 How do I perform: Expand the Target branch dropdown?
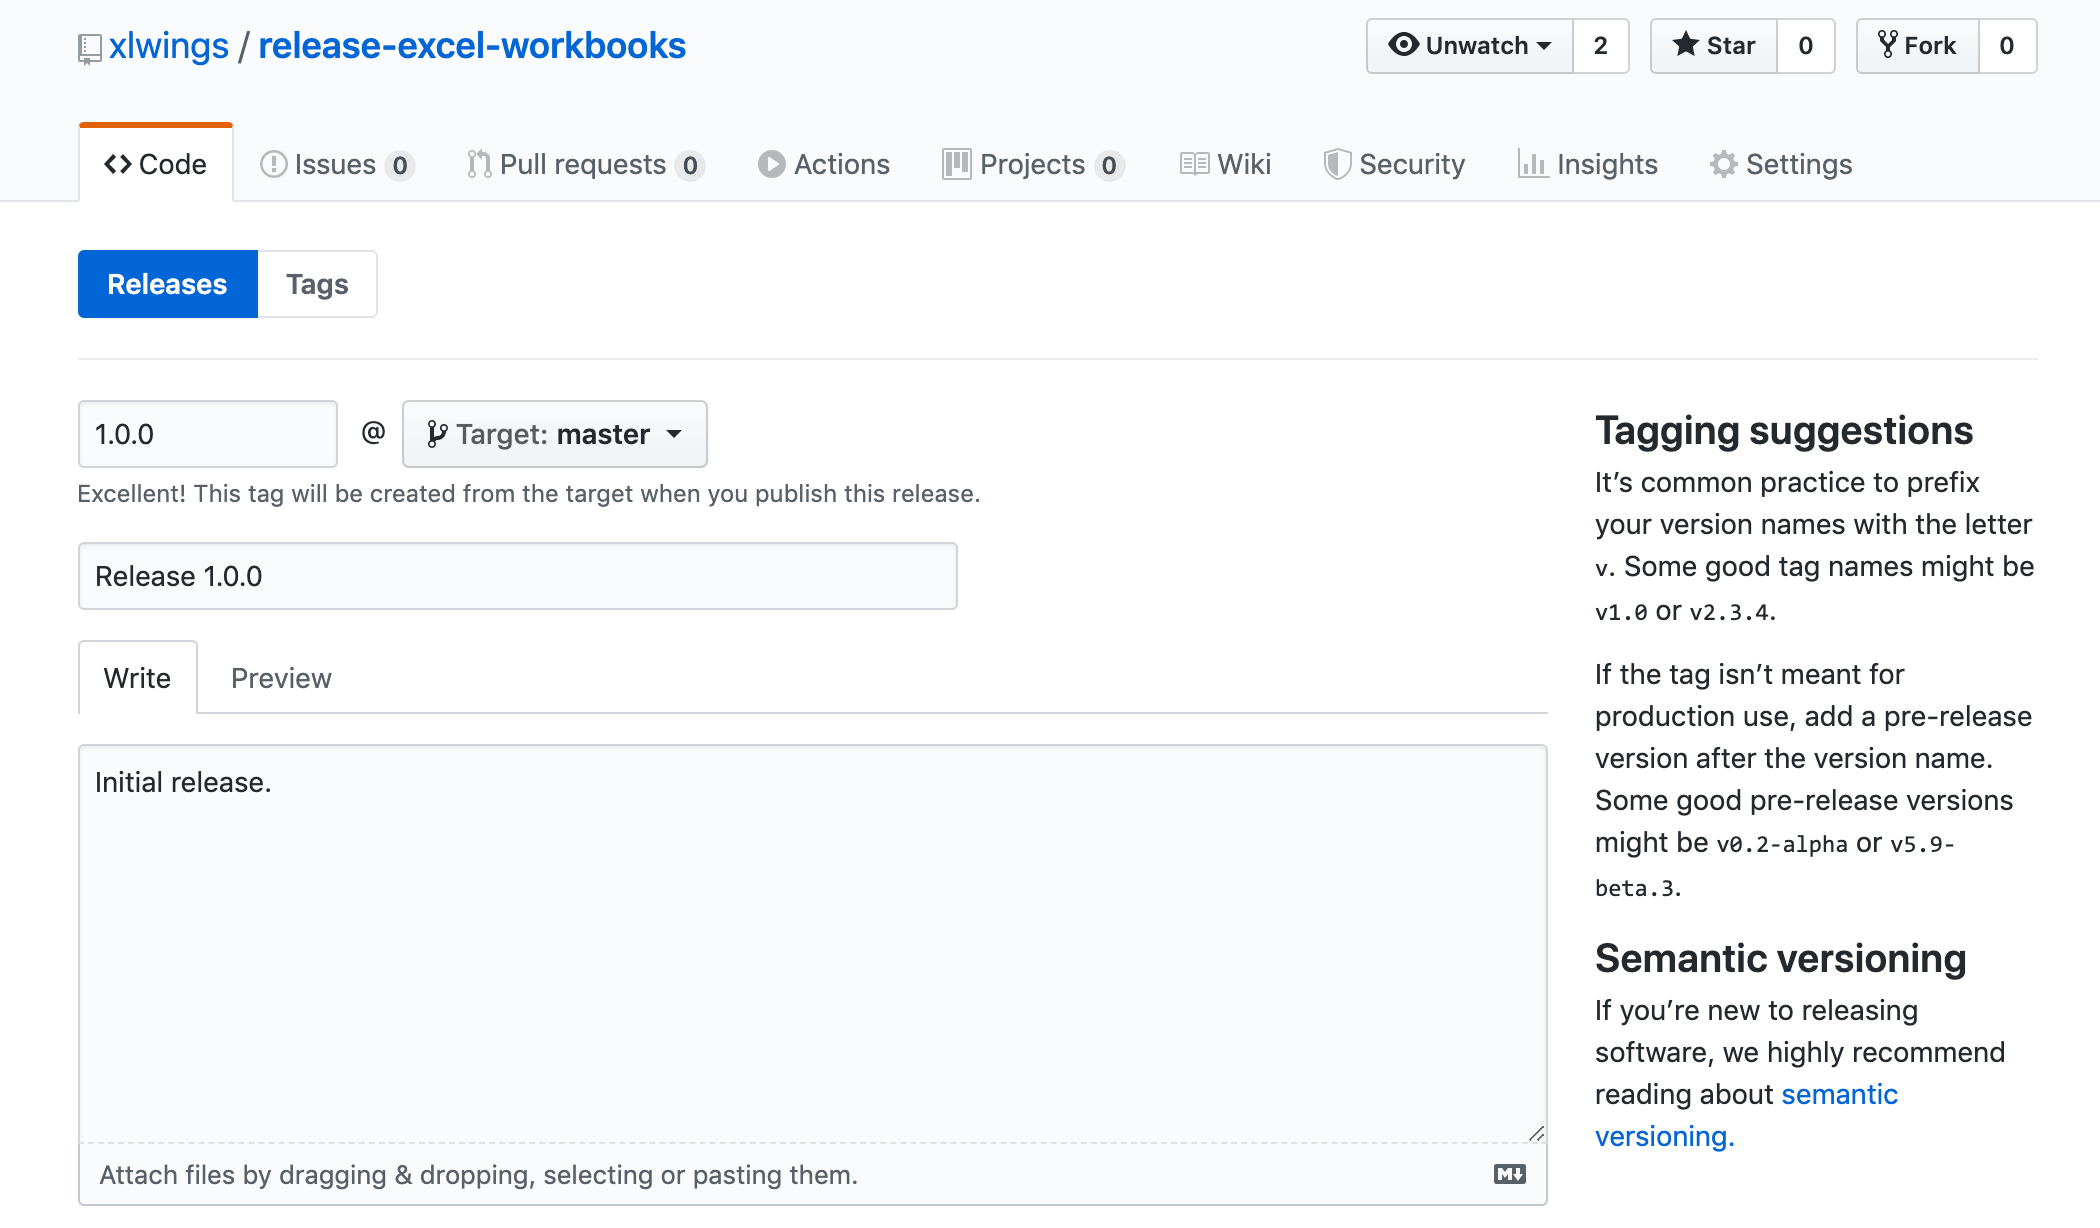552,433
